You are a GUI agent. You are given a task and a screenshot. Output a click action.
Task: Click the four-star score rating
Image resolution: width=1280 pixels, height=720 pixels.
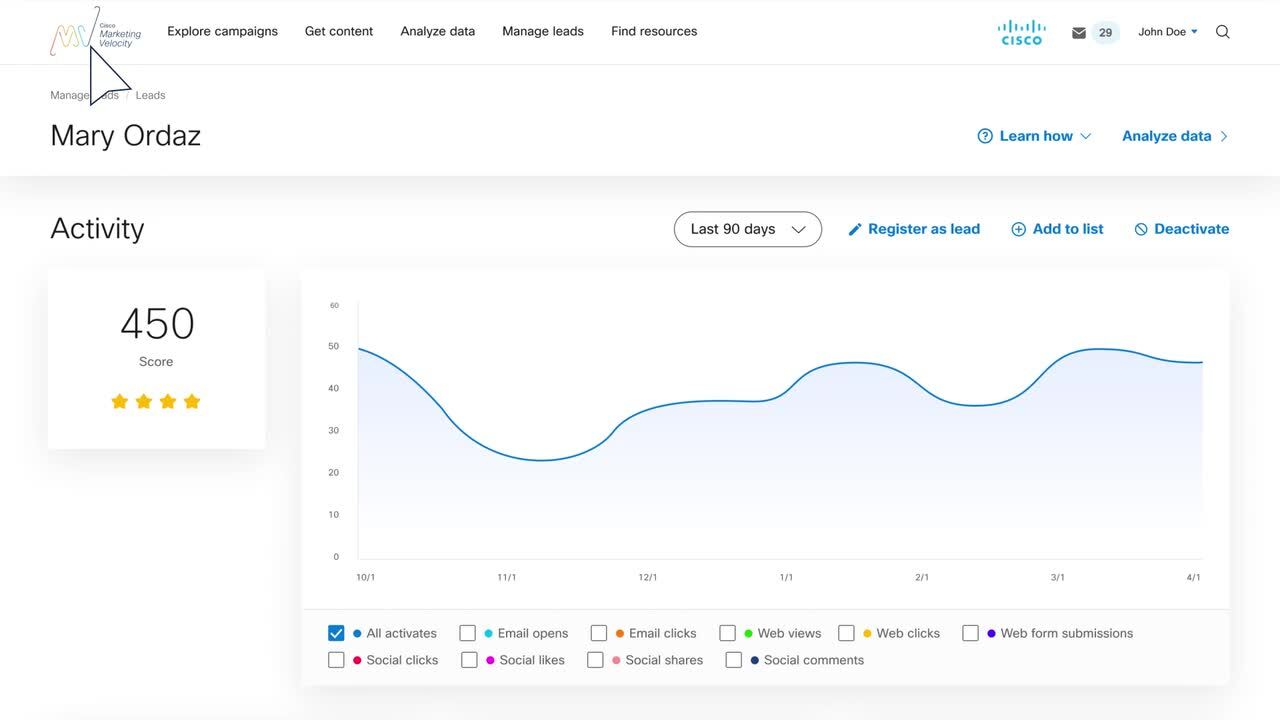156,402
